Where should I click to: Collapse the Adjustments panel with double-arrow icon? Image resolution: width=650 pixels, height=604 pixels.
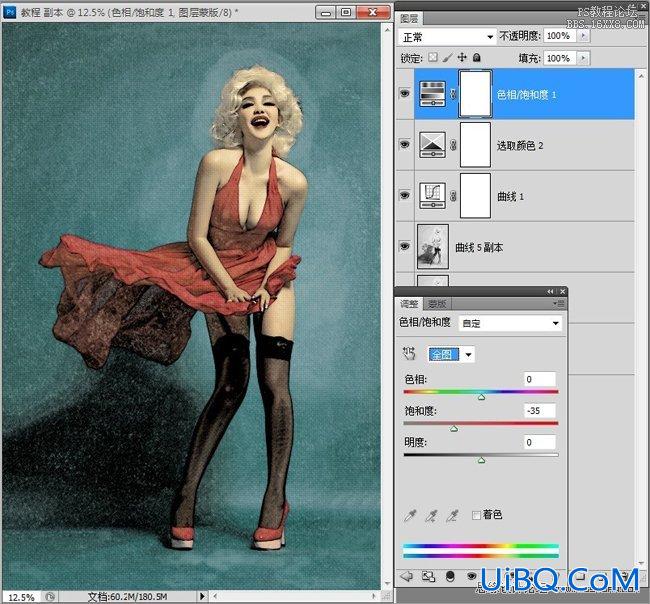(x=550, y=292)
